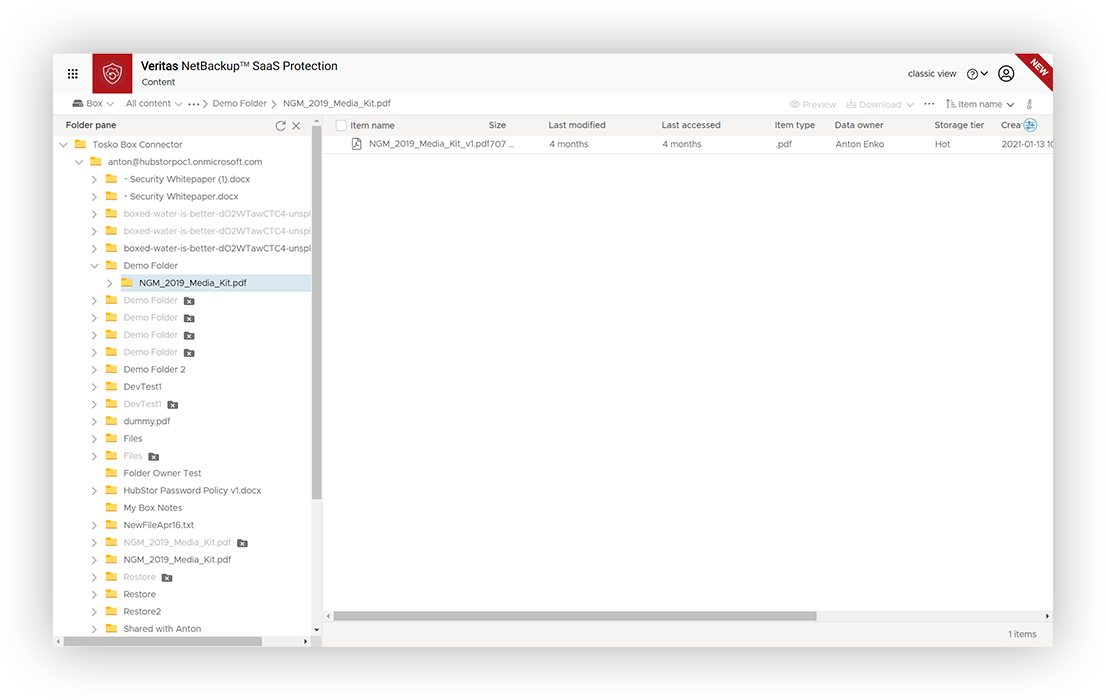Image resolution: width=1106 pixels, height=700 pixels.
Task: Click the folder icon beside dummy.pdf
Action: pyautogui.click(x=111, y=421)
